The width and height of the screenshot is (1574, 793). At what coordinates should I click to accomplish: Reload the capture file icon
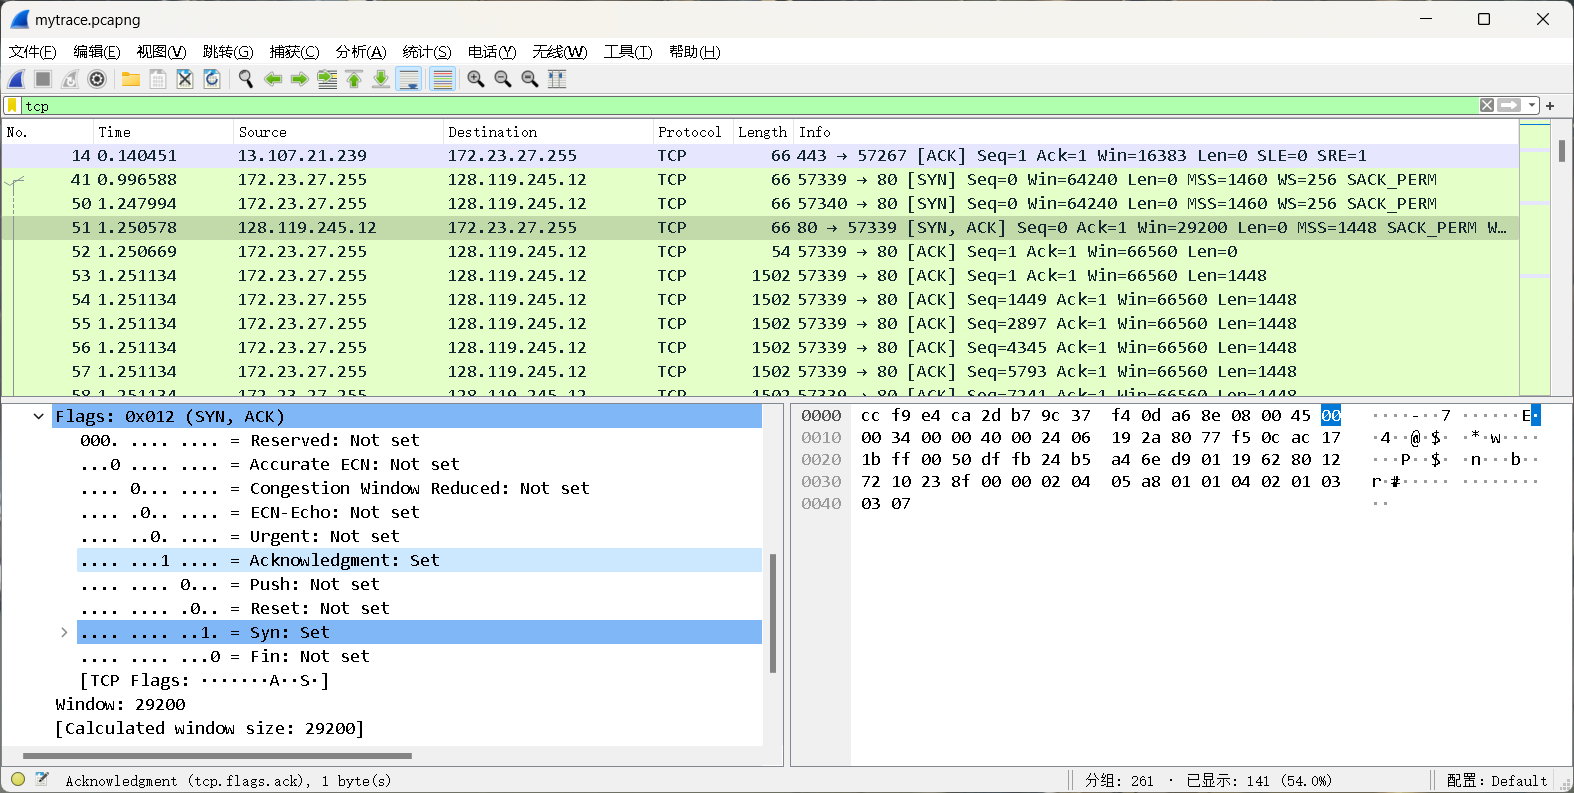(x=212, y=79)
